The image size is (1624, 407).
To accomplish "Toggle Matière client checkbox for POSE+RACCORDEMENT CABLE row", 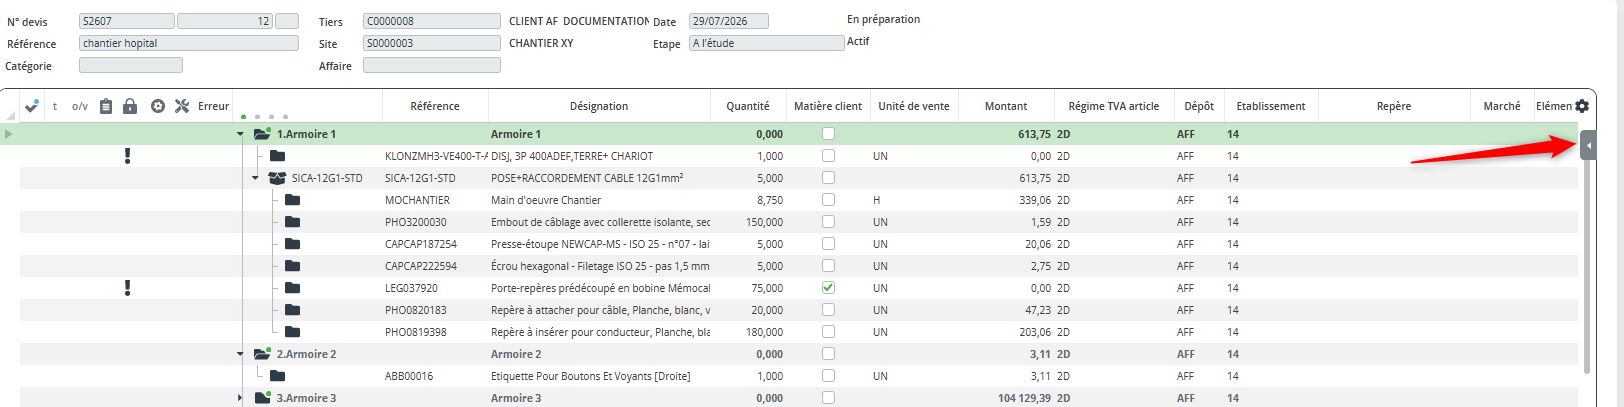I will point(828,178).
